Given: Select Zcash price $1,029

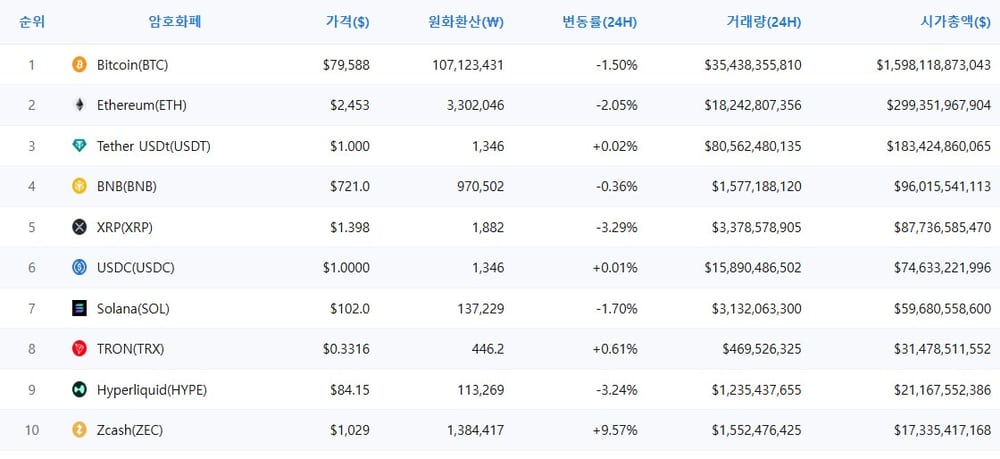Looking at the screenshot, I should [349, 430].
